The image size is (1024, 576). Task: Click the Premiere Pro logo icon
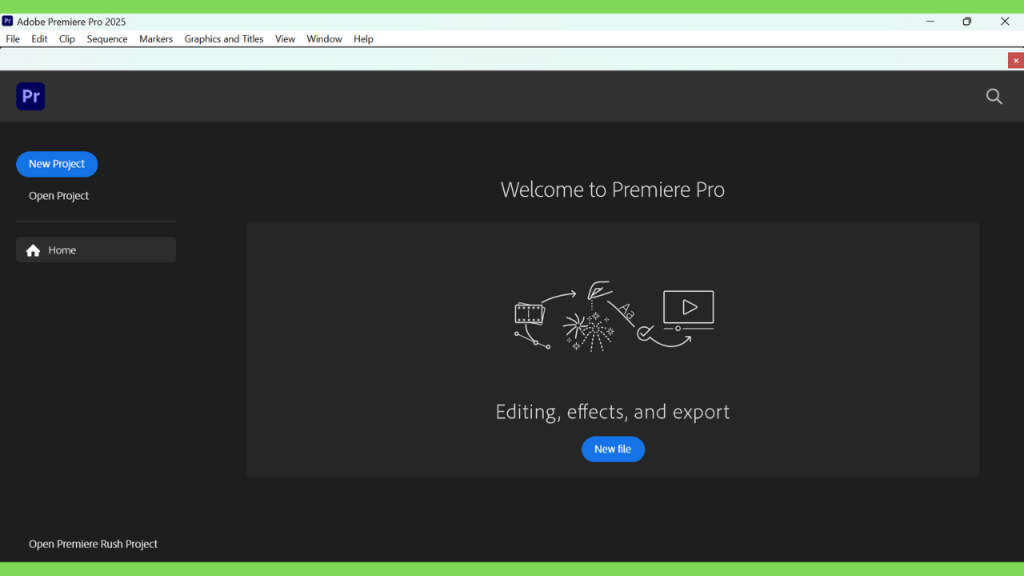pyautogui.click(x=31, y=96)
